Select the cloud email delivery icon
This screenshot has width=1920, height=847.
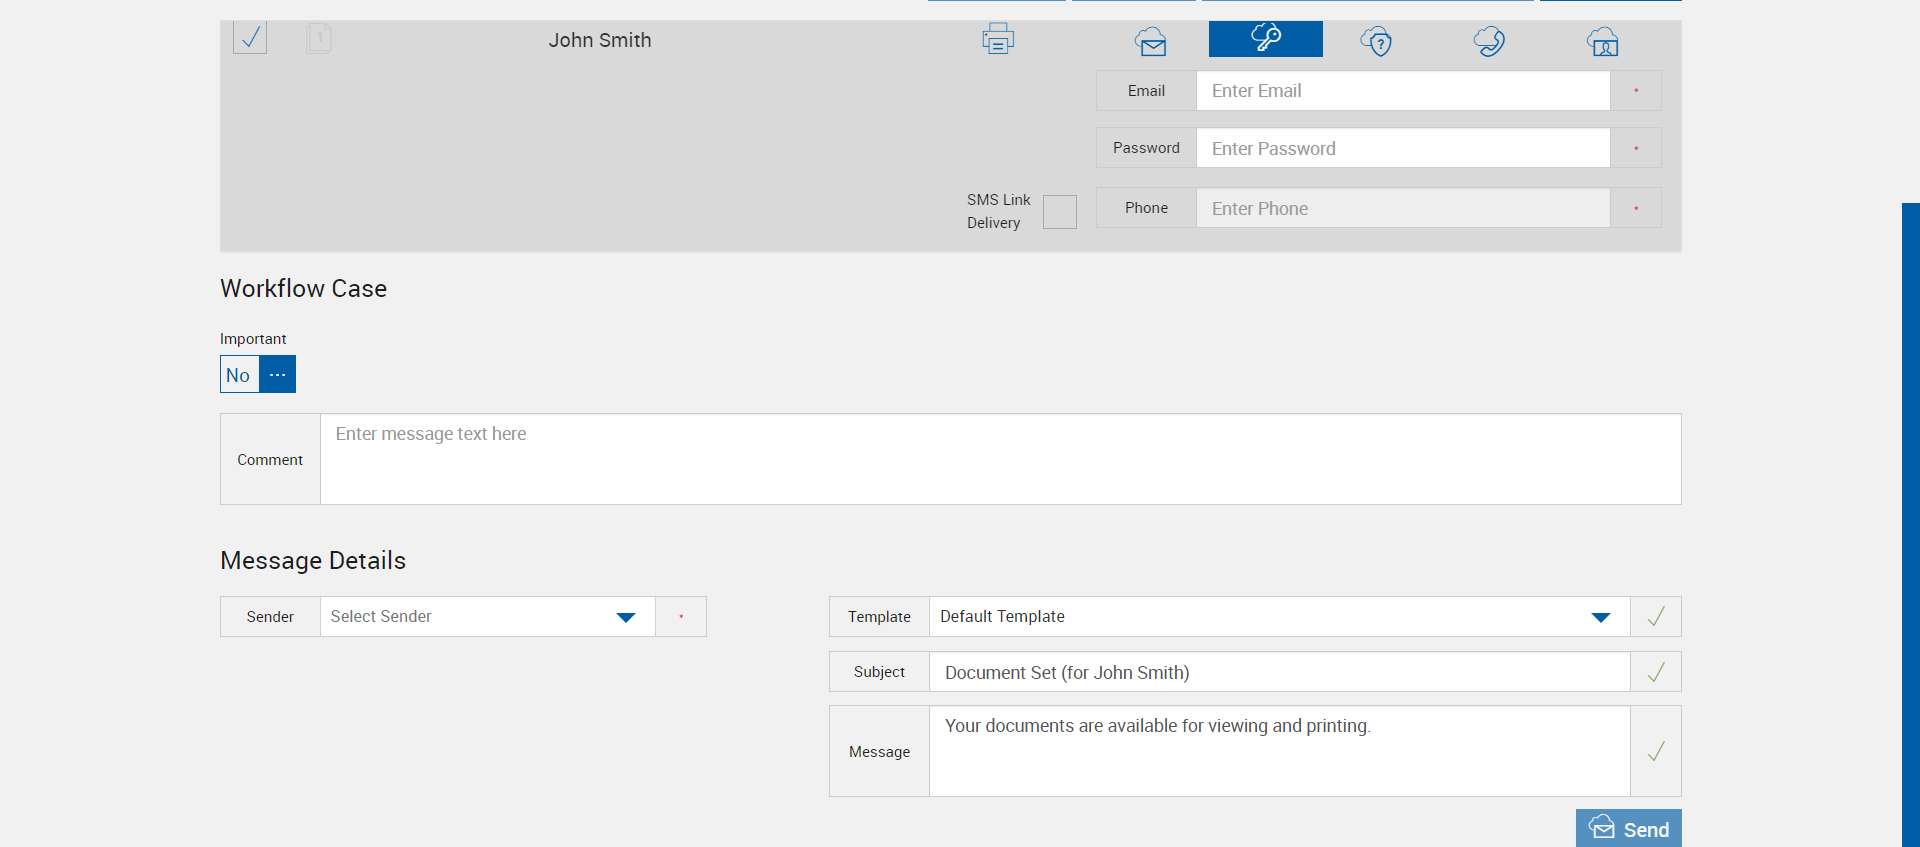coord(1151,41)
